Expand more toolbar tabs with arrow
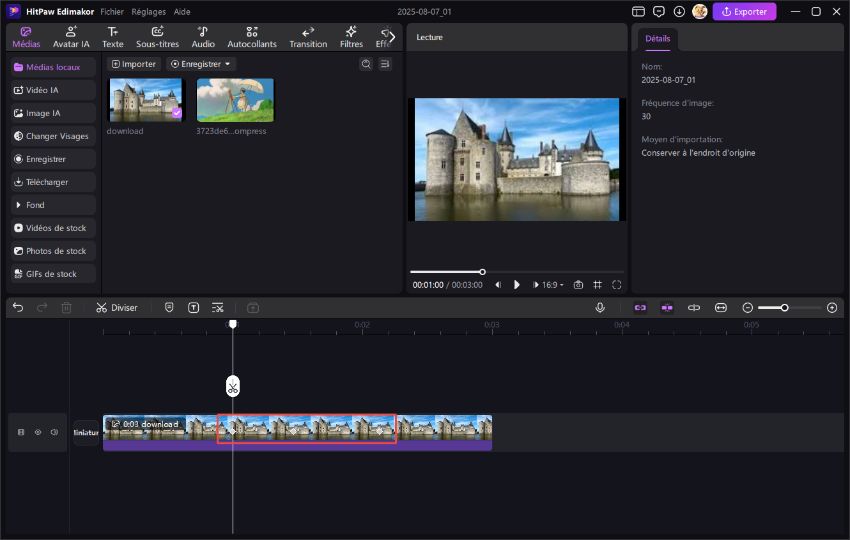 tap(392, 37)
